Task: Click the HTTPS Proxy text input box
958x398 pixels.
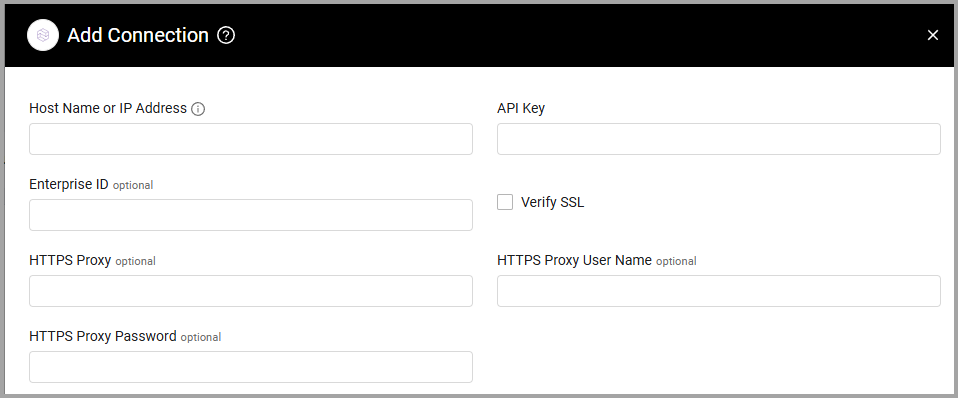Action: tap(250, 291)
